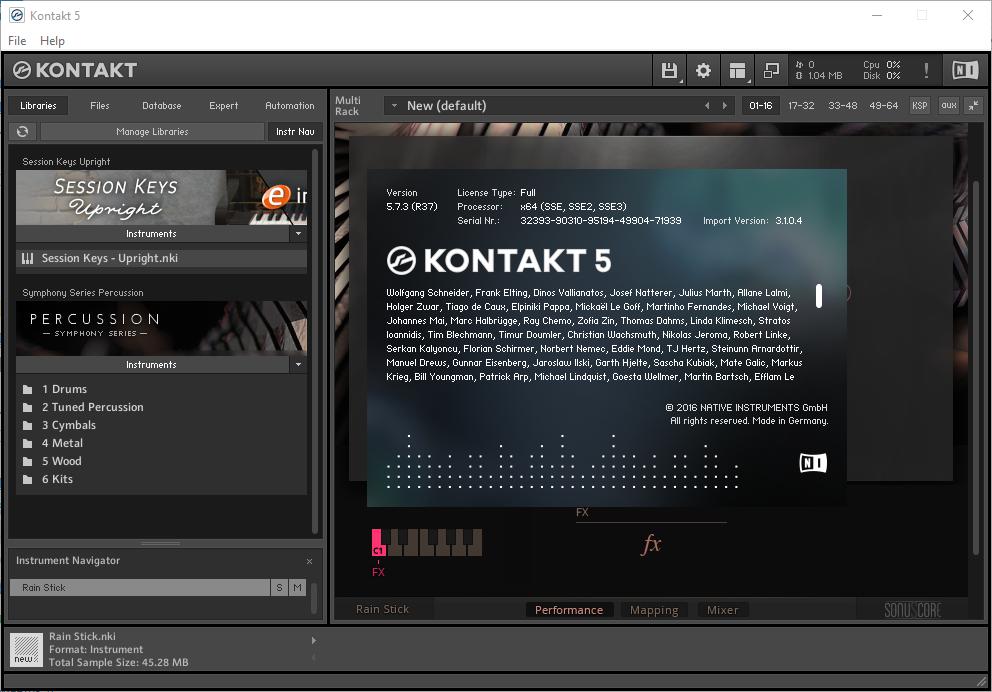Click the Session Keys Upright library banner
Image resolution: width=992 pixels, height=692 pixels.
(161, 197)
